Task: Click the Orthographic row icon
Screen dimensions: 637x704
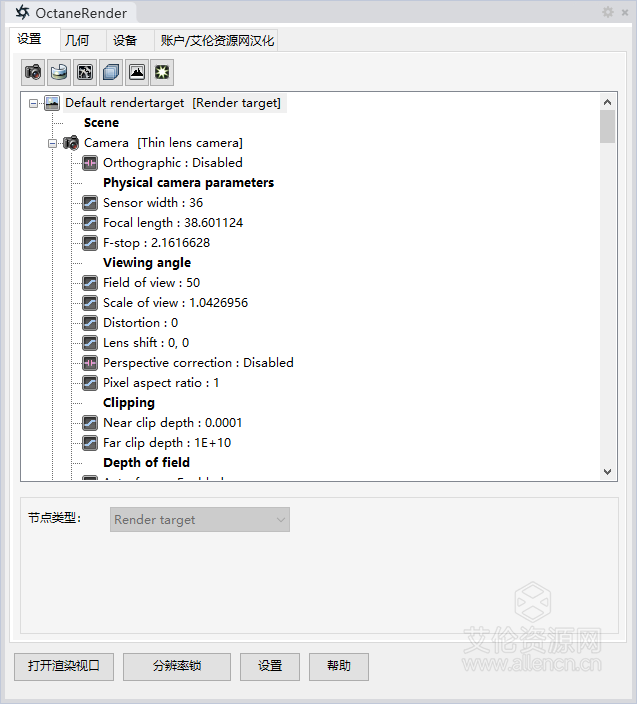Action: [90, 163]
